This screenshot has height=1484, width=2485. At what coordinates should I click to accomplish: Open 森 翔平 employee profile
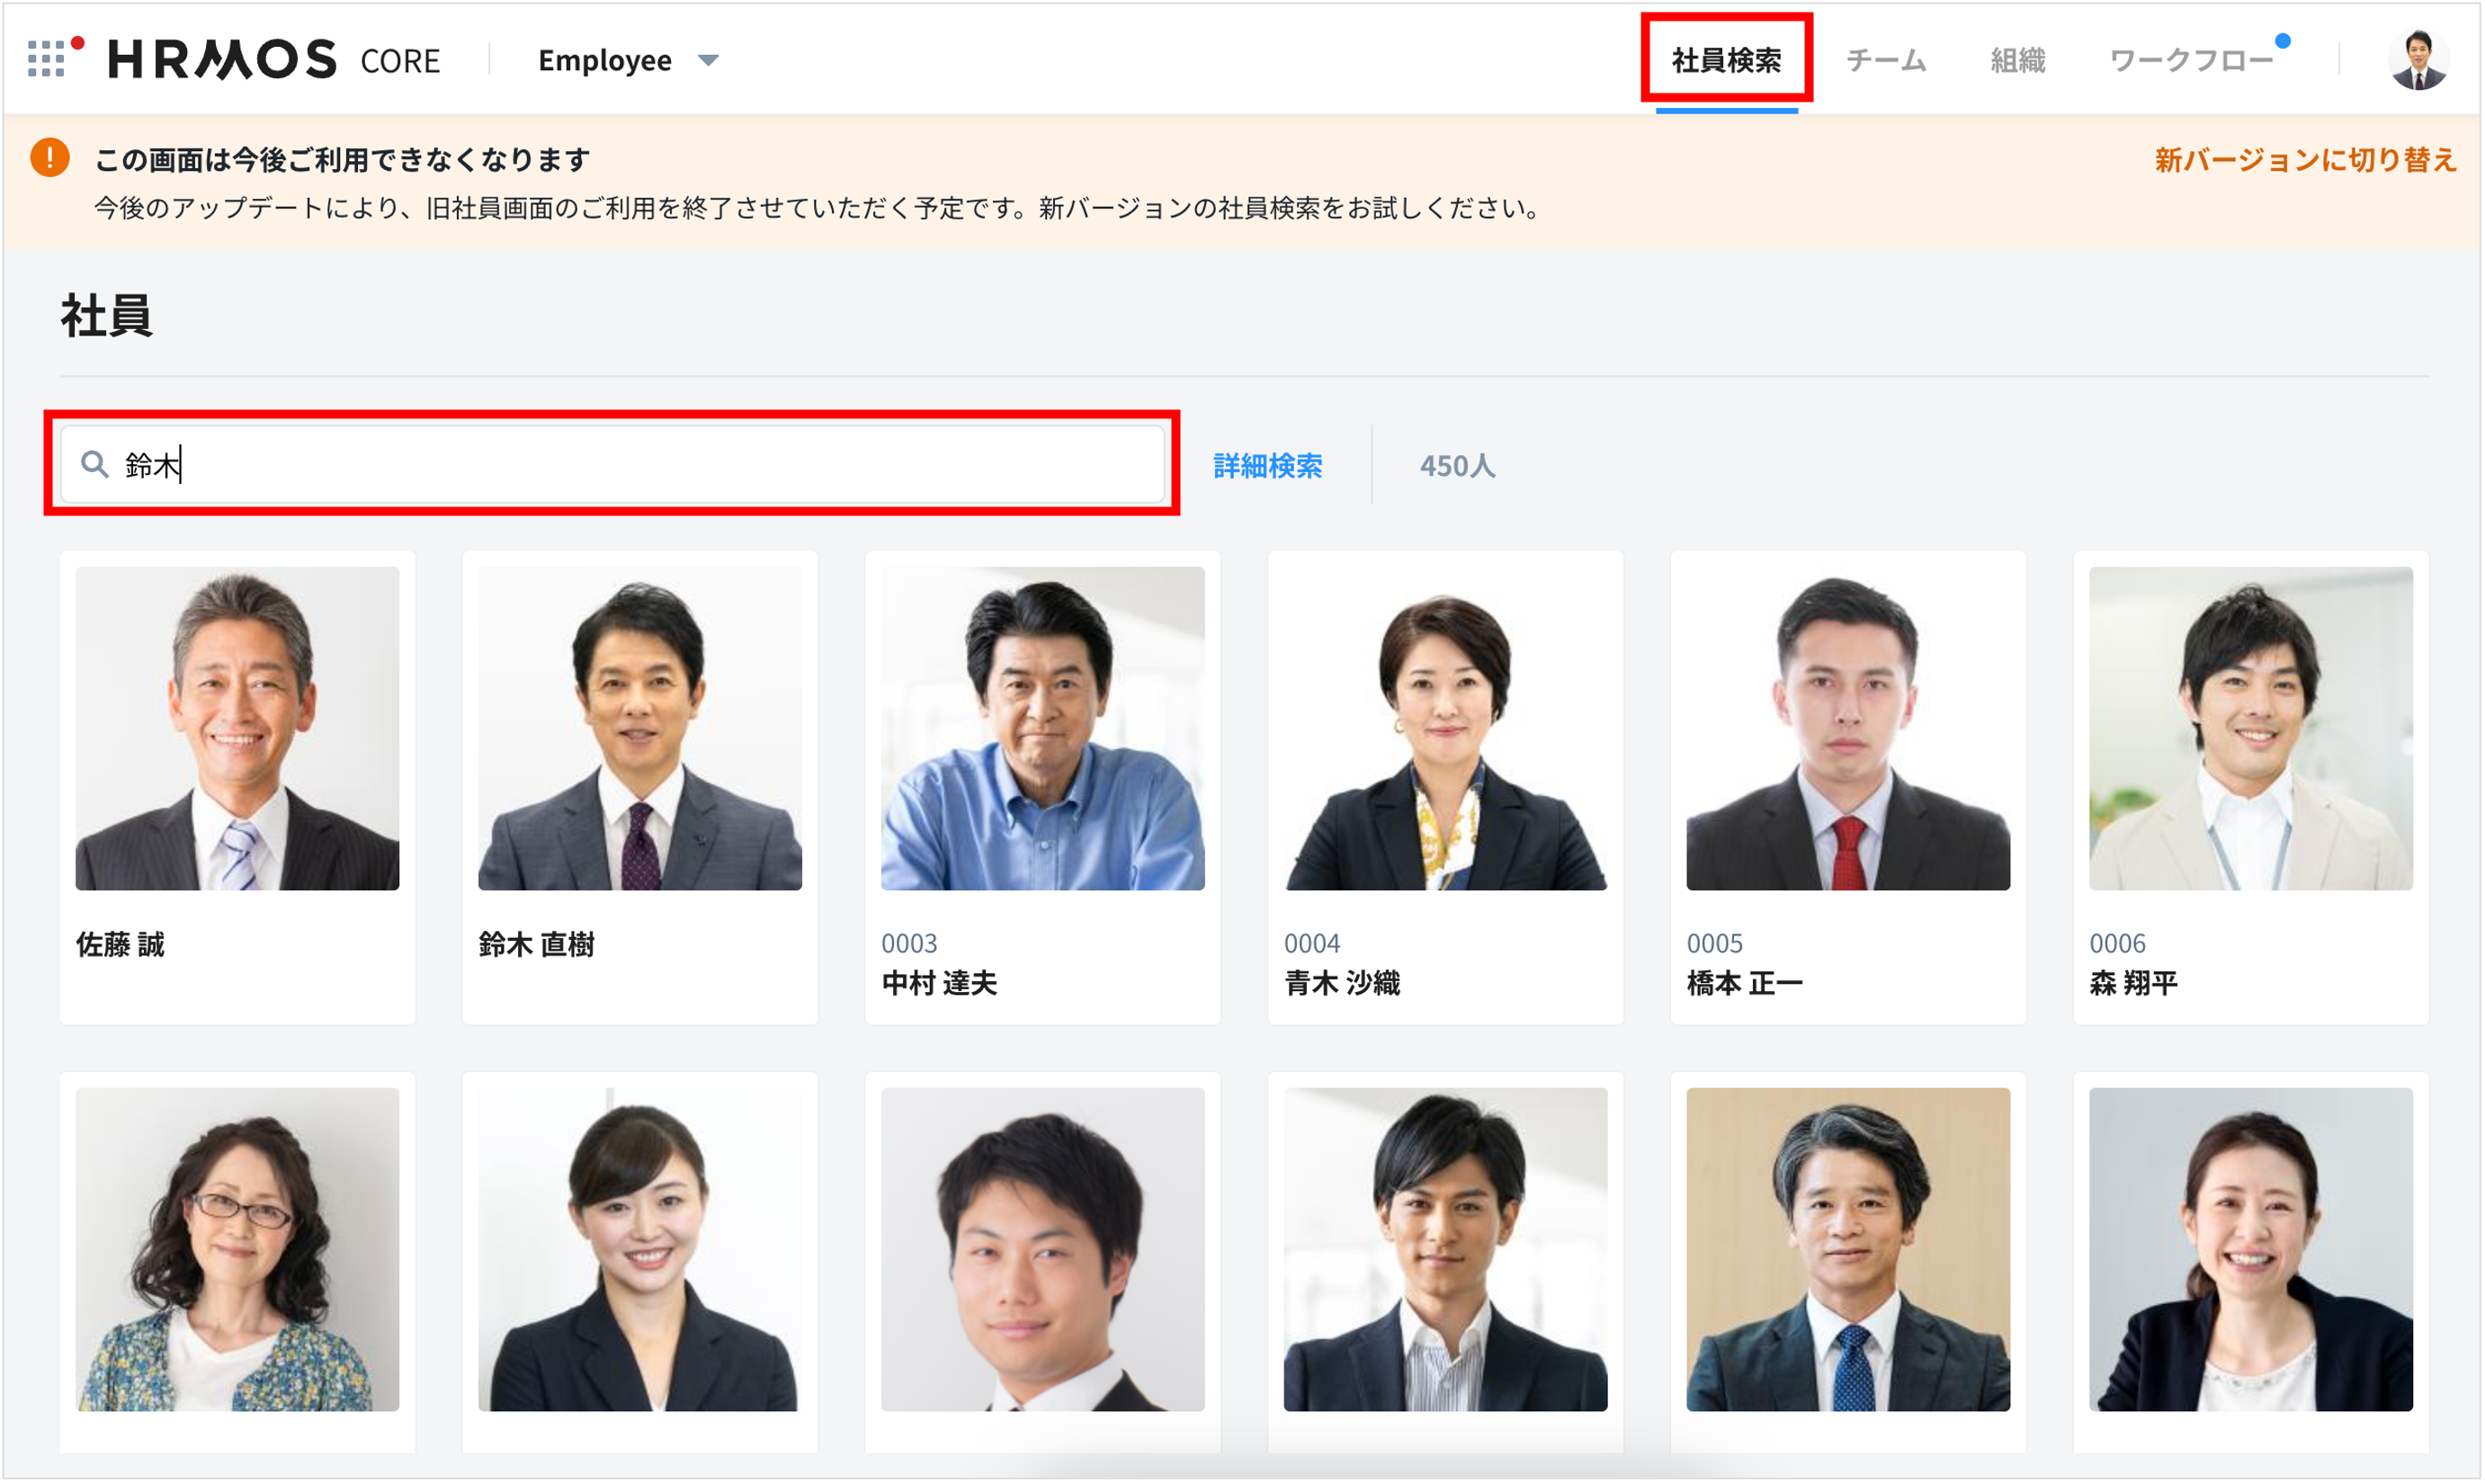click(x=2250, y=787)
